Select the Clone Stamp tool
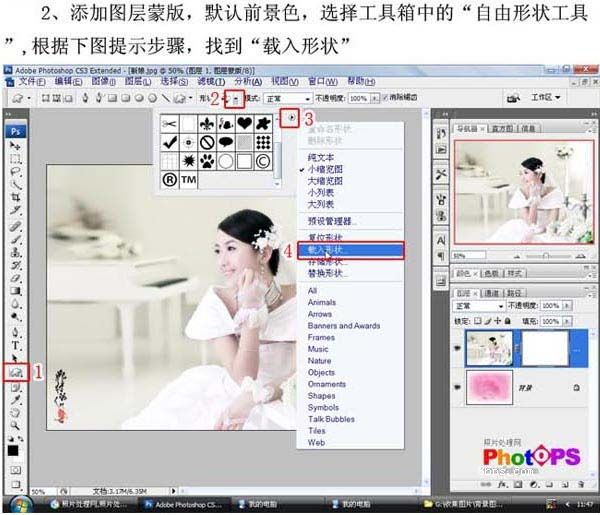 click(x=15, y=253)
